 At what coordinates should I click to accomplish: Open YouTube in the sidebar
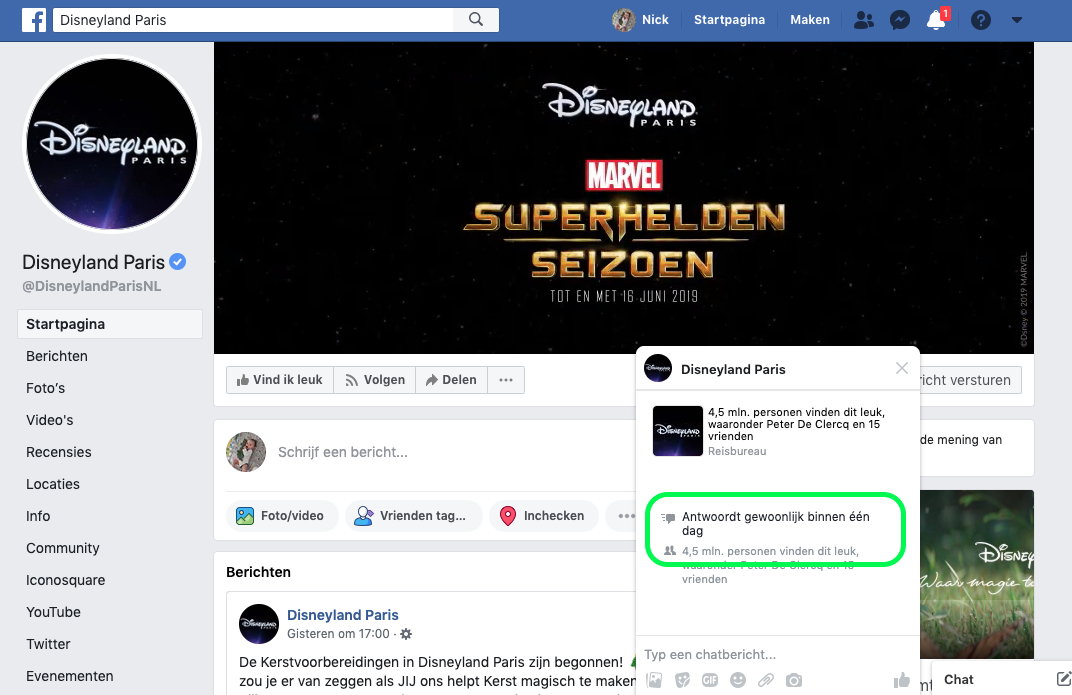point(53,612)
